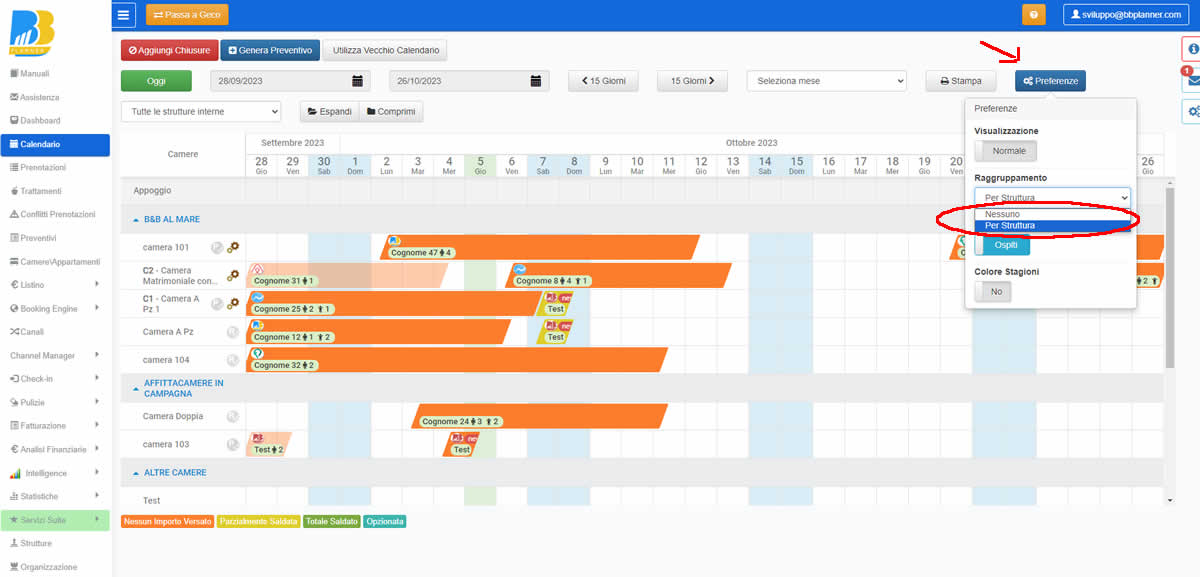Open the orange help question mark icon
Screen dimensions: 1200x577
click(x=1033, y=14)
